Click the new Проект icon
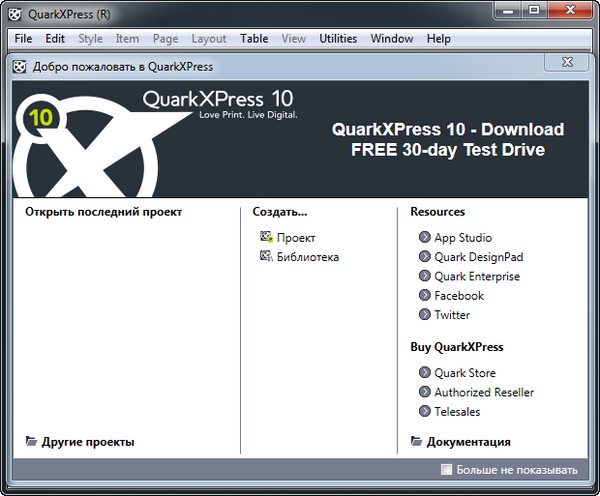 click(x=266, y=238)
